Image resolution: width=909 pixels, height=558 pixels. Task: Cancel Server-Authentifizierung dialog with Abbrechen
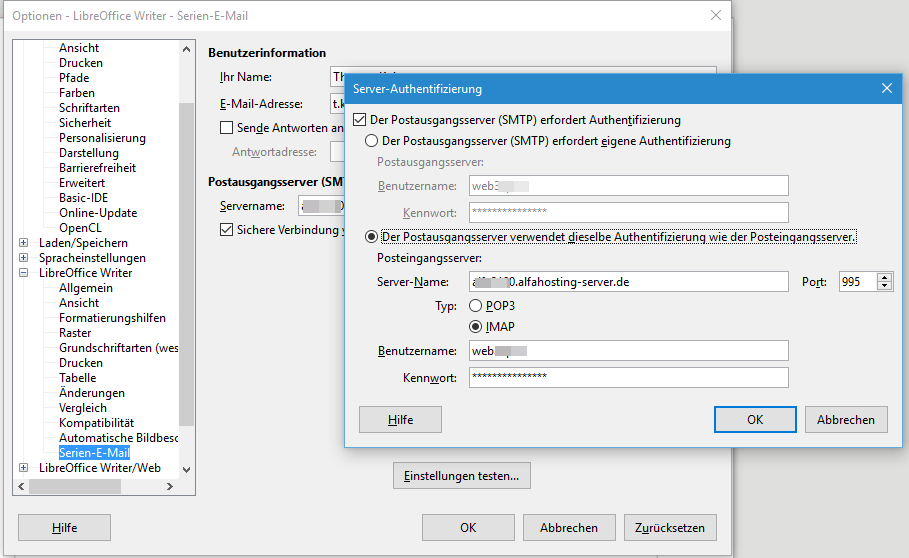(846, 420)
